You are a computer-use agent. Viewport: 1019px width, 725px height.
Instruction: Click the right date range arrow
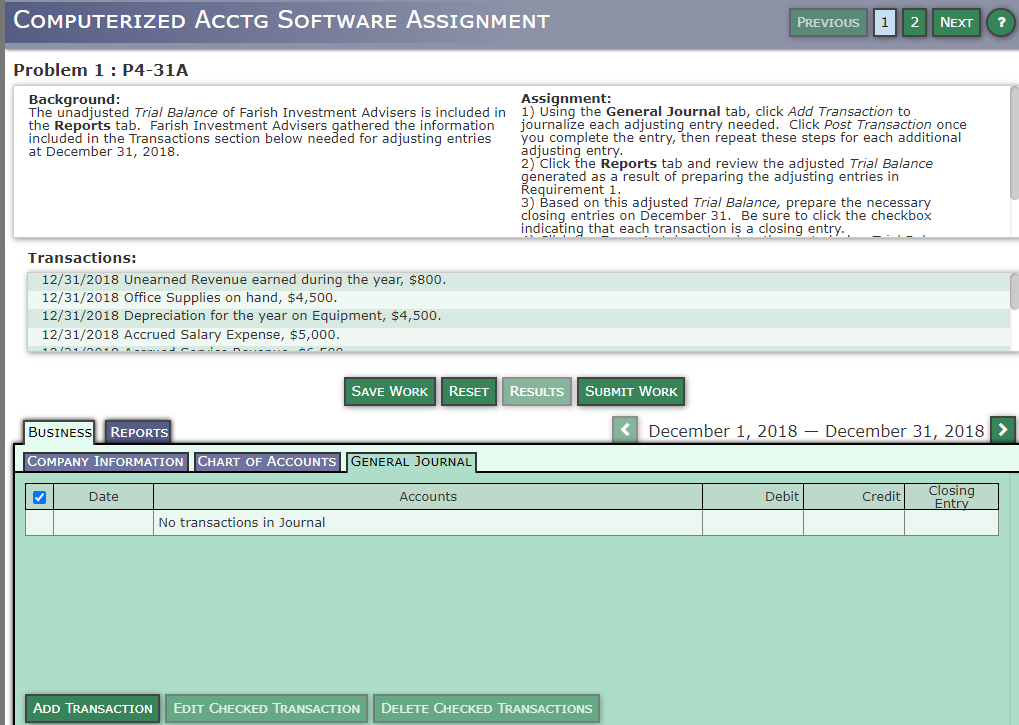(x=1002, y=429)
